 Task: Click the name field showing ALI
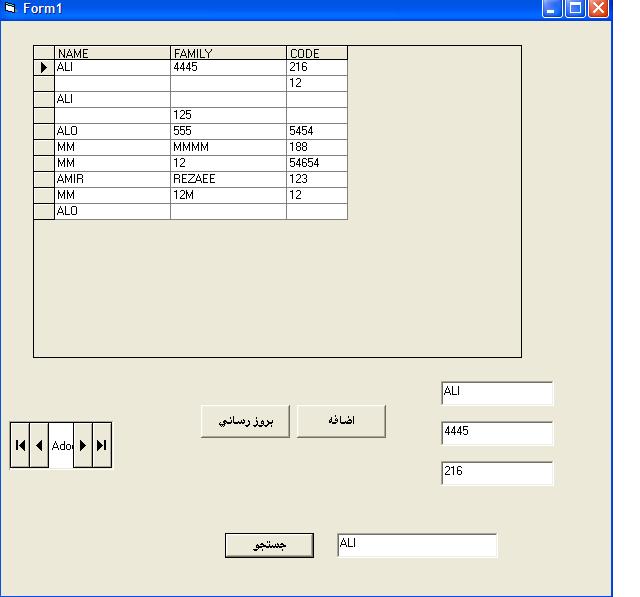pos(496,393)
